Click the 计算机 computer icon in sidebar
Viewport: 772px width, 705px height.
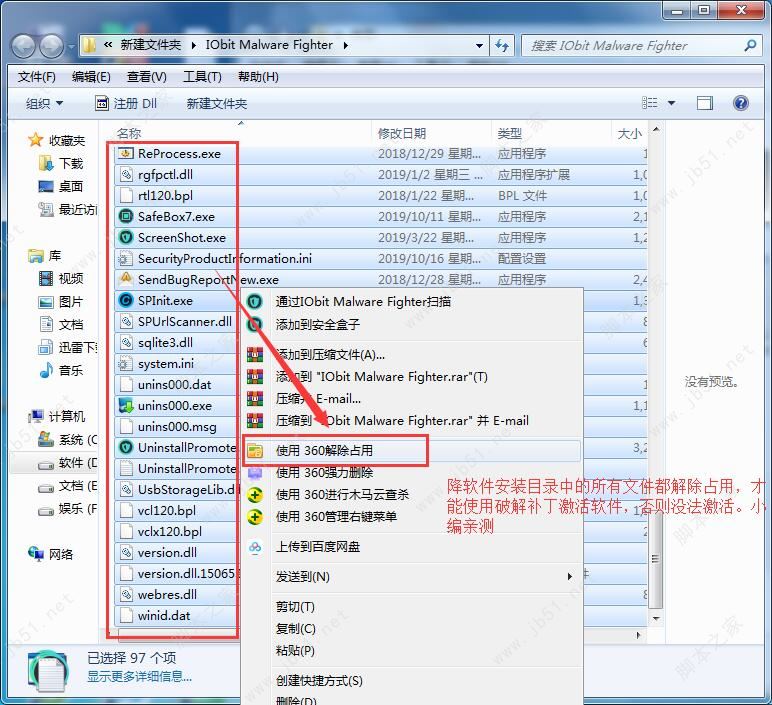35,417
